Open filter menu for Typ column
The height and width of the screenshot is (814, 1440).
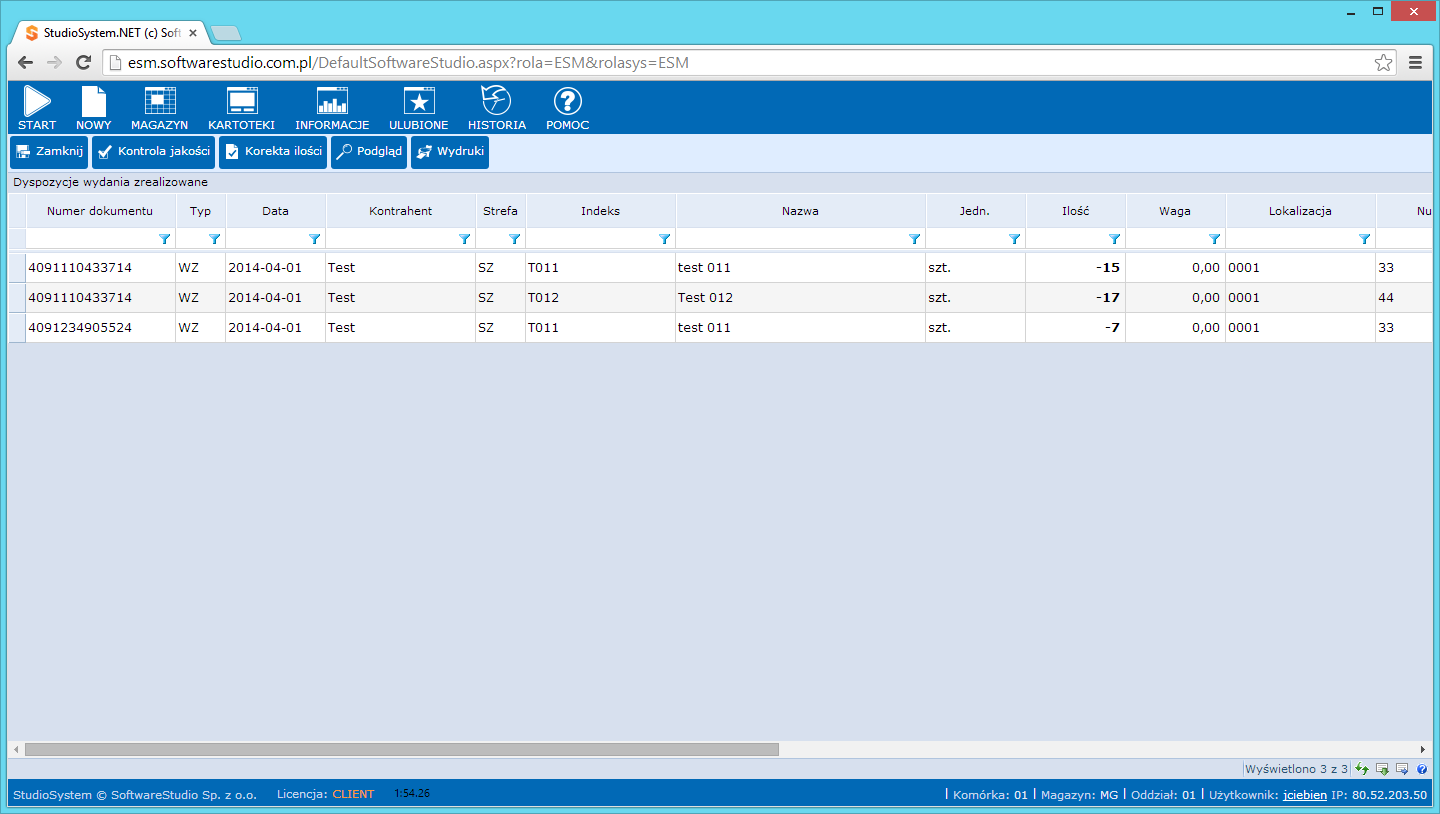tap(215, 239)
